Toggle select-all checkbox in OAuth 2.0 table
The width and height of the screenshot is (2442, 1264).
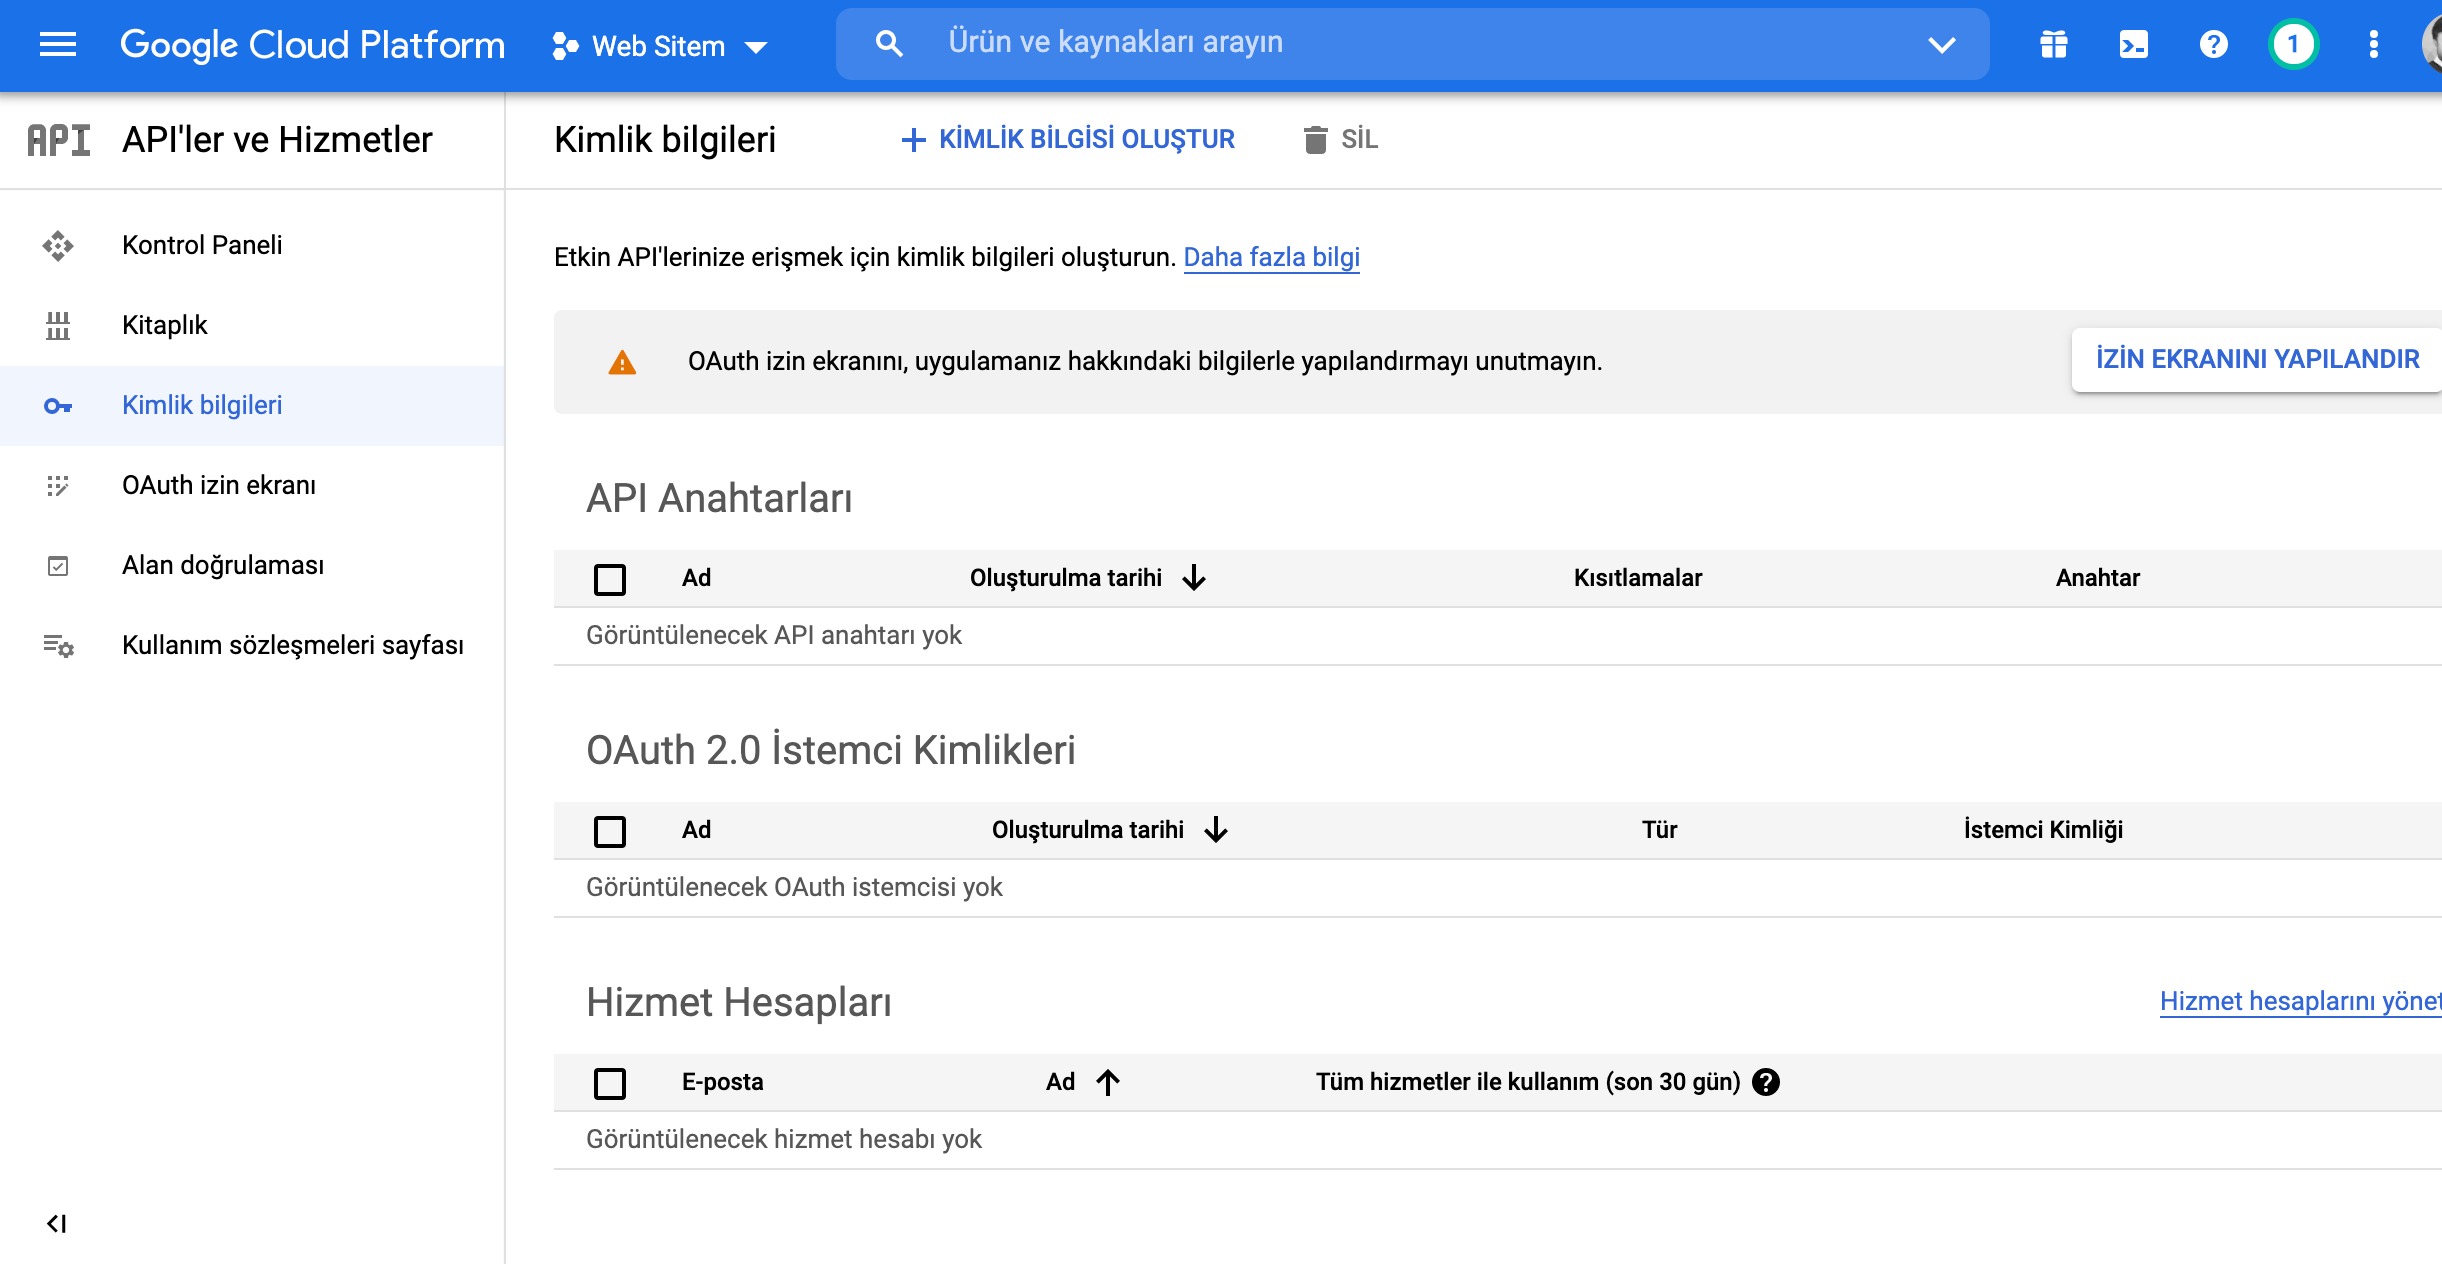point(610,831)
